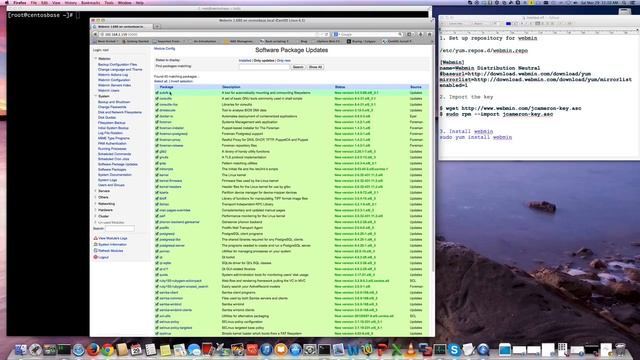
Task: Open the Edit menu in menu bar
Action: (x=44, y=2)
